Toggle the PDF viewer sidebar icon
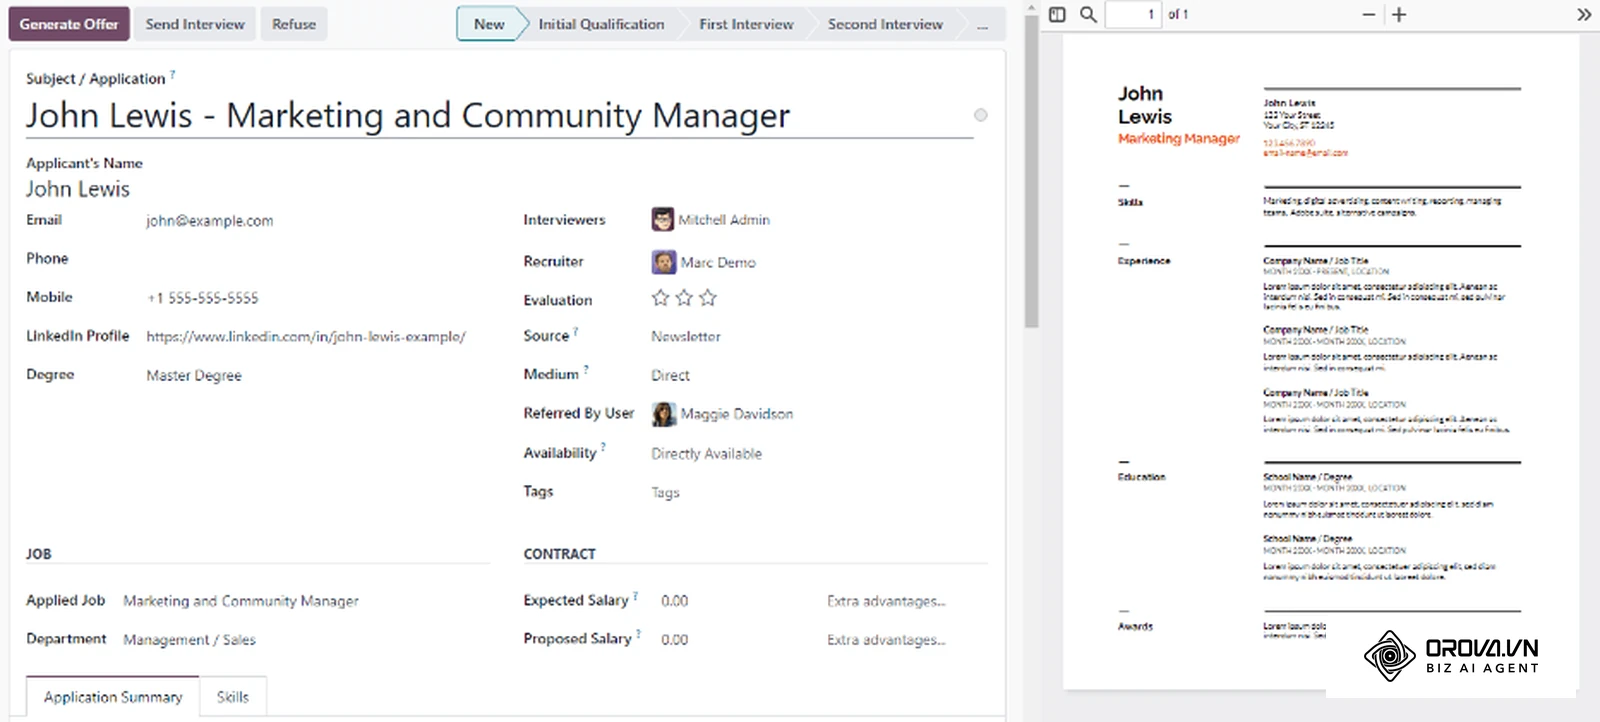The height and width of the screenshot is (722, 1600). point(1057,14)
